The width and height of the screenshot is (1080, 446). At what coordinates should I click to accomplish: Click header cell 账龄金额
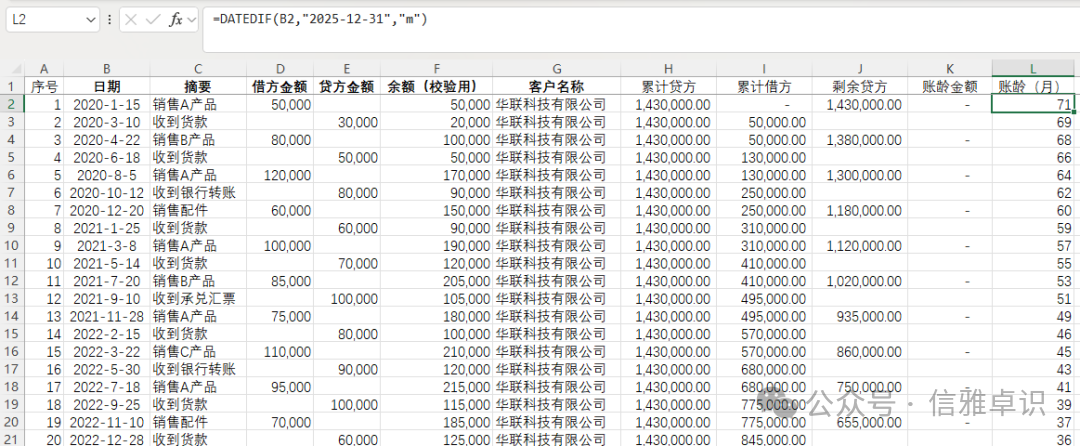950,87
